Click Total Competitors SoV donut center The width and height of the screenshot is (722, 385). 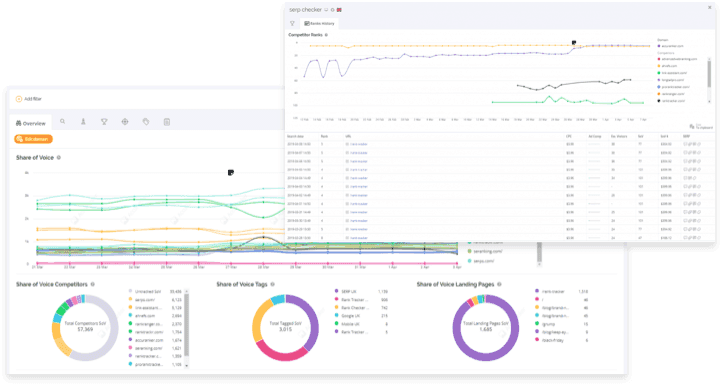[85, 327]
